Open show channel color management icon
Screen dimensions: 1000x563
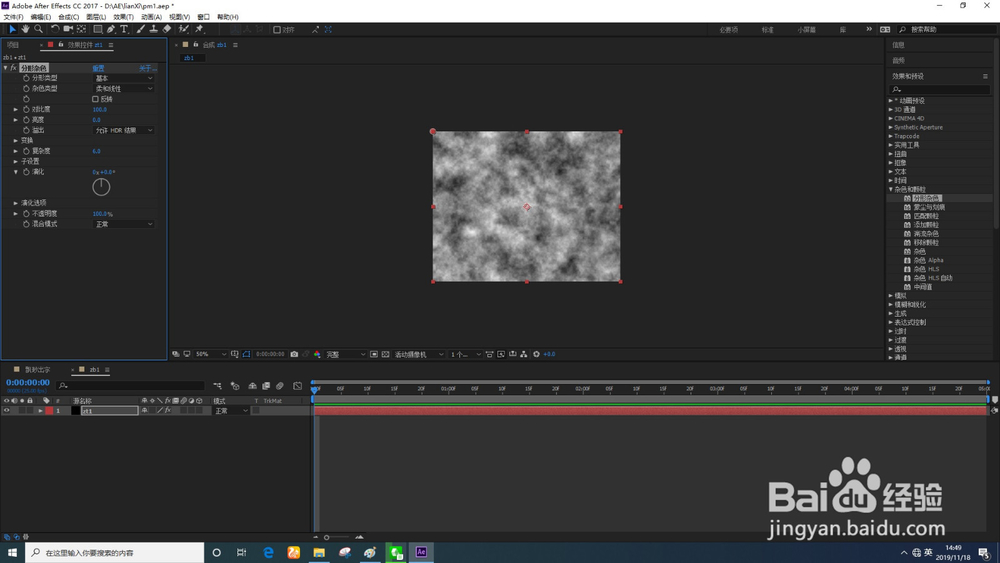tap(317, 354)
